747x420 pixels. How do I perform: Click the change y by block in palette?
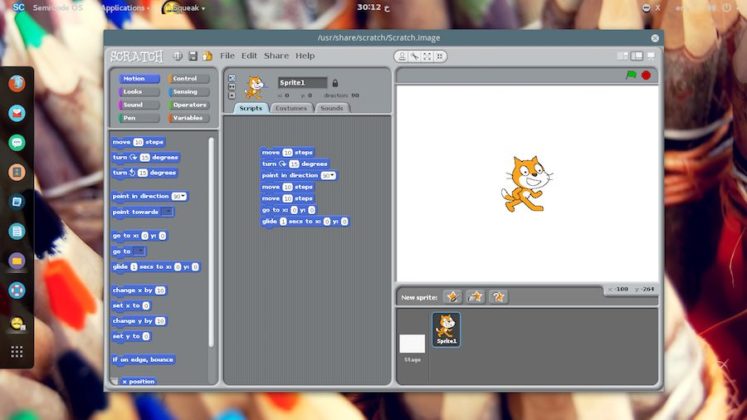pos(139,321)
